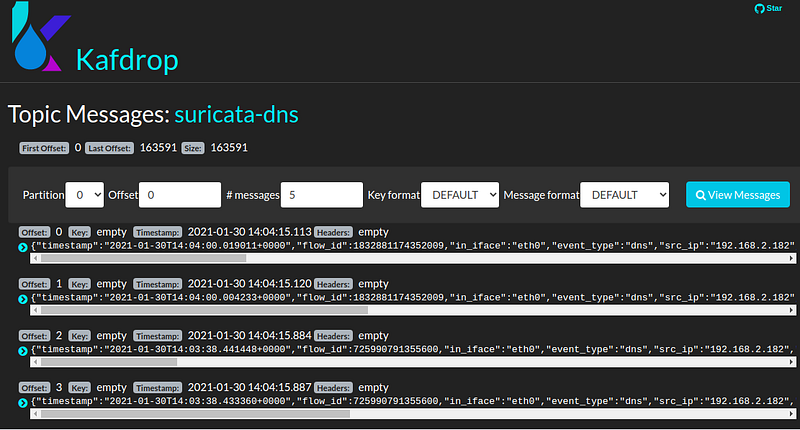Click timestamp 2021-01-30 14:04:15.113

coord(249,232)
